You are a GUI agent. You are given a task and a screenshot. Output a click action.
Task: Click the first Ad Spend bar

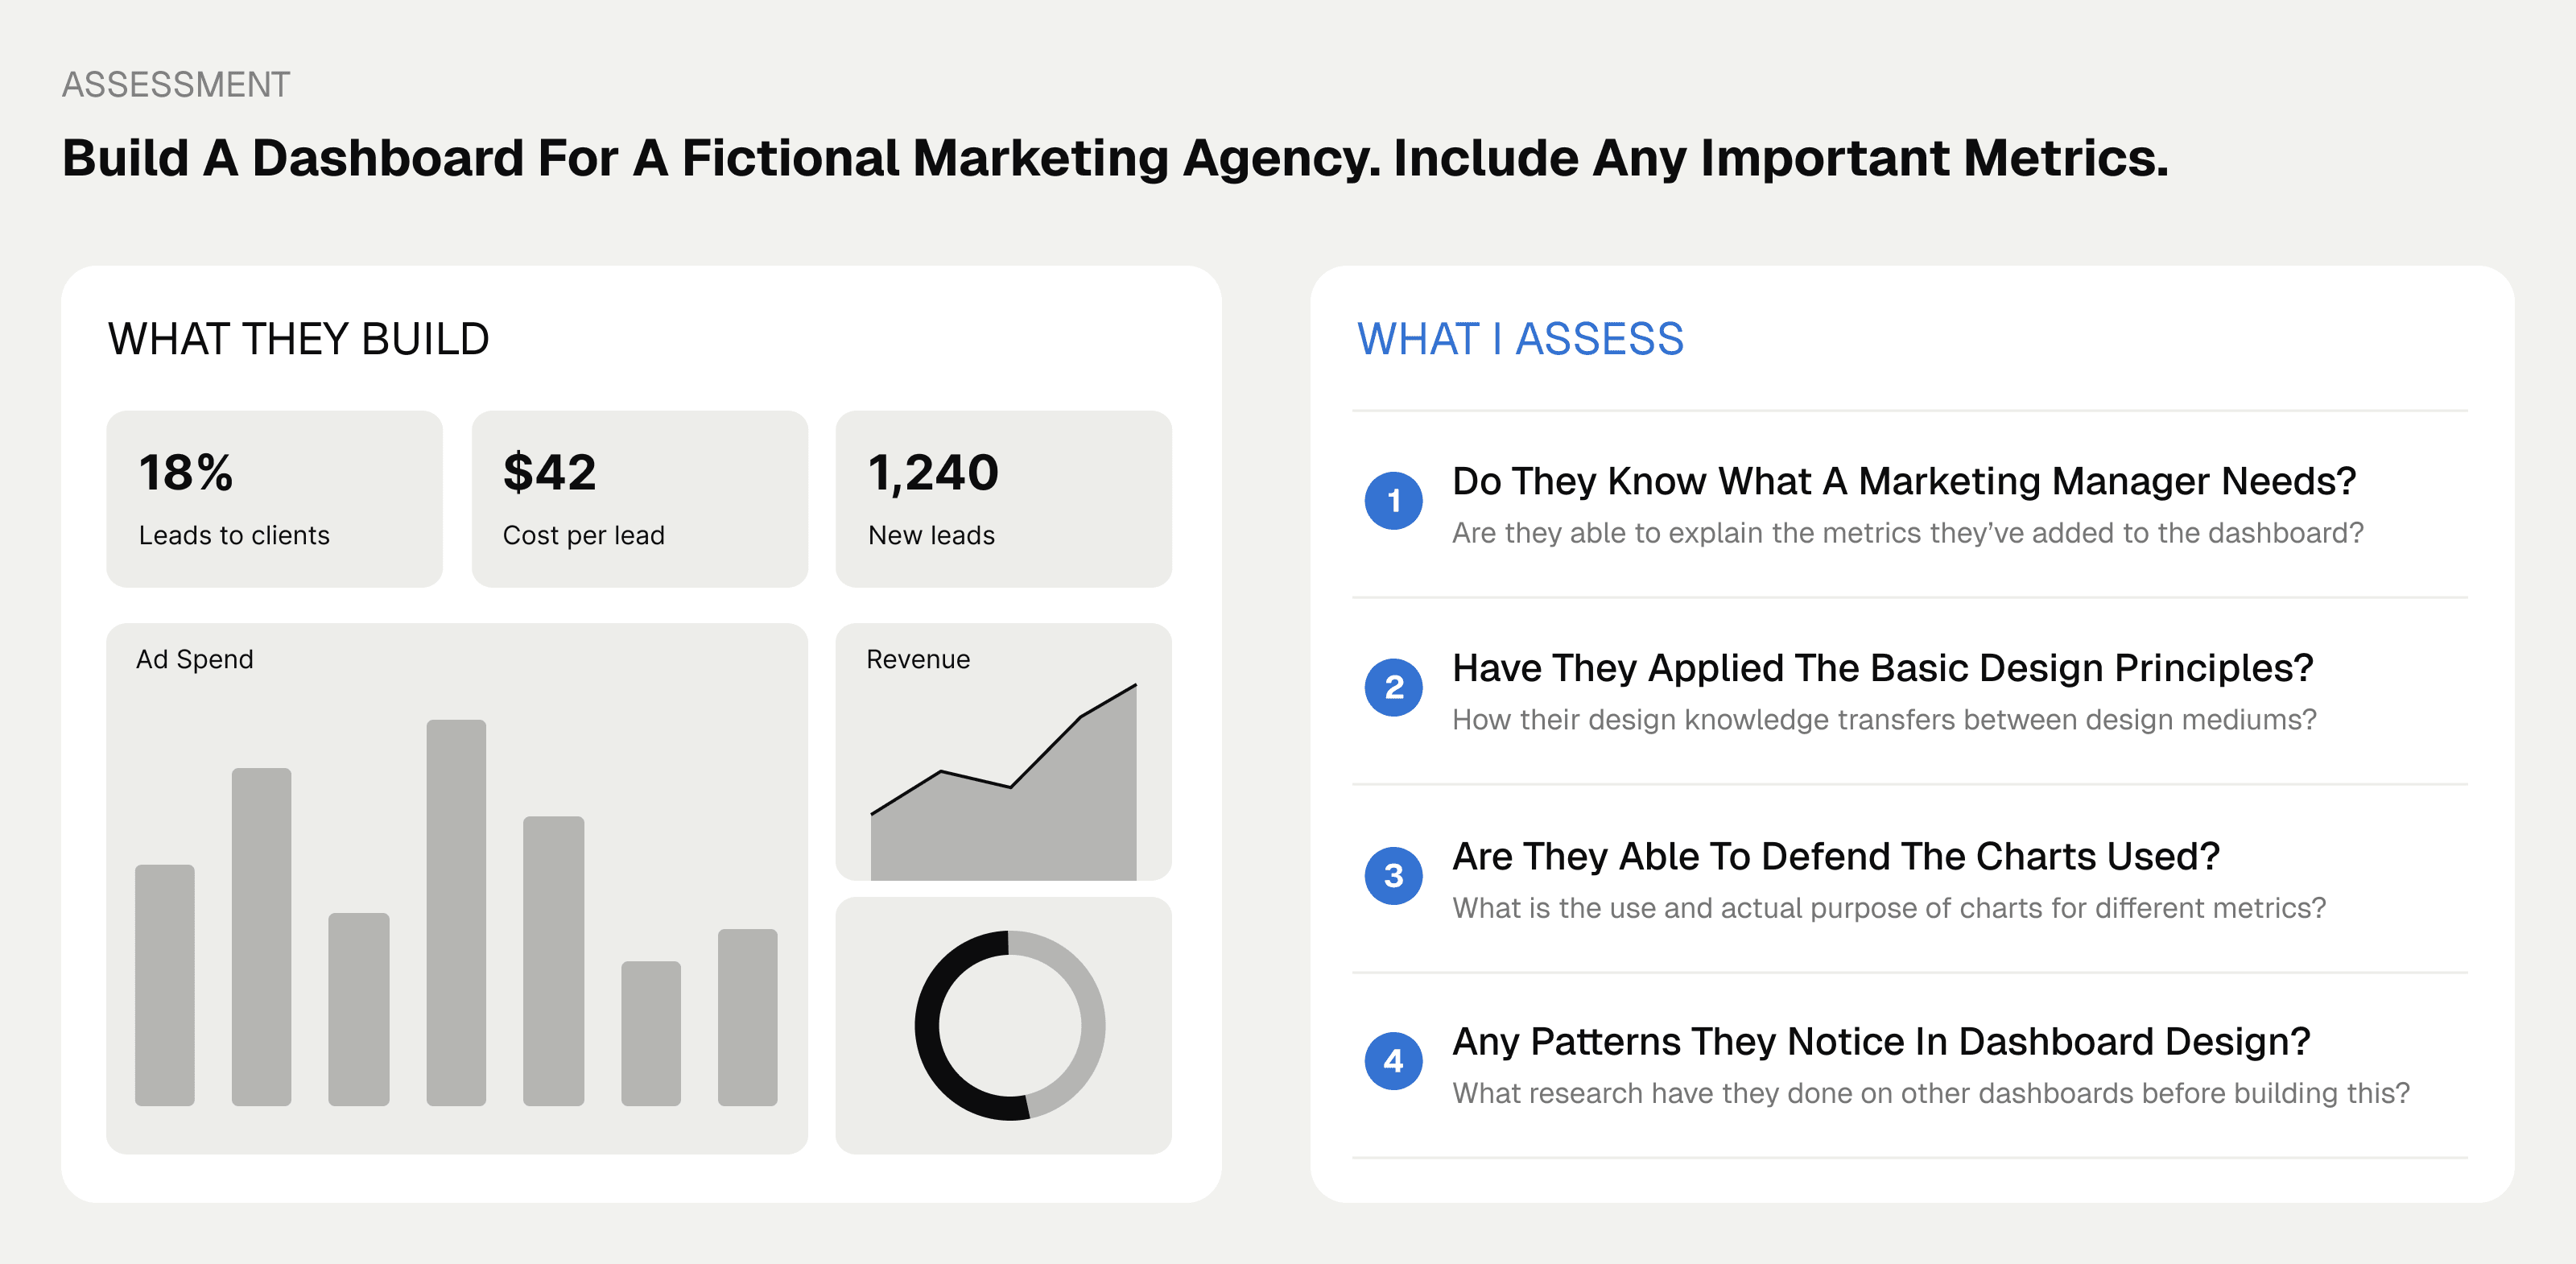coord(164,985)
